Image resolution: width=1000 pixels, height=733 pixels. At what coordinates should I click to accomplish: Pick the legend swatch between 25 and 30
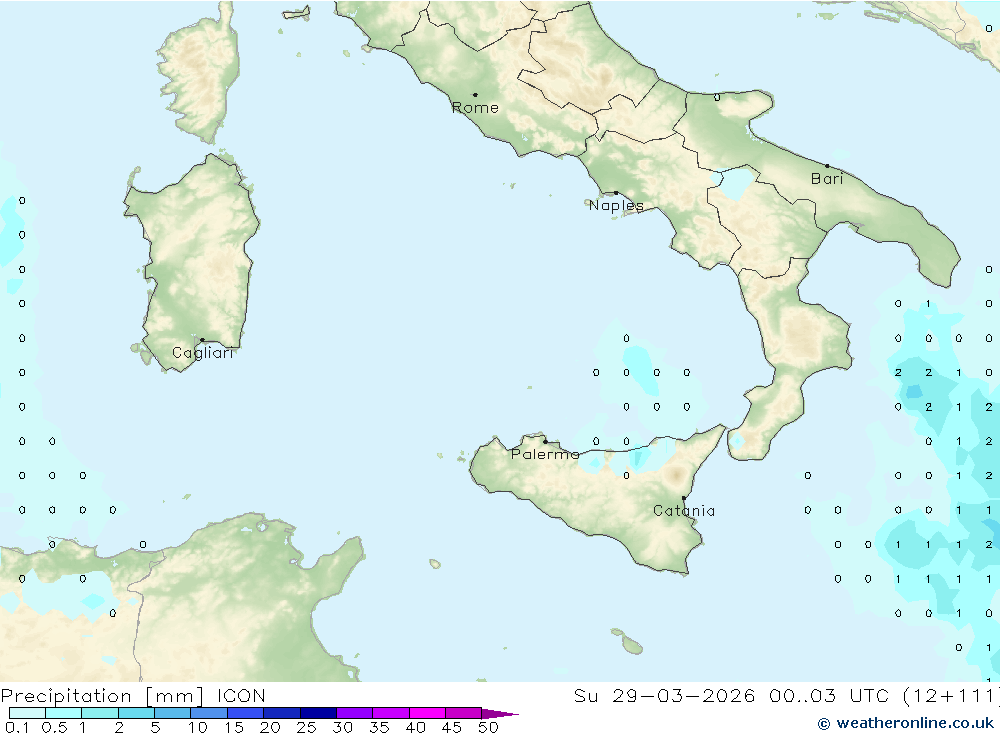[318, 713]
